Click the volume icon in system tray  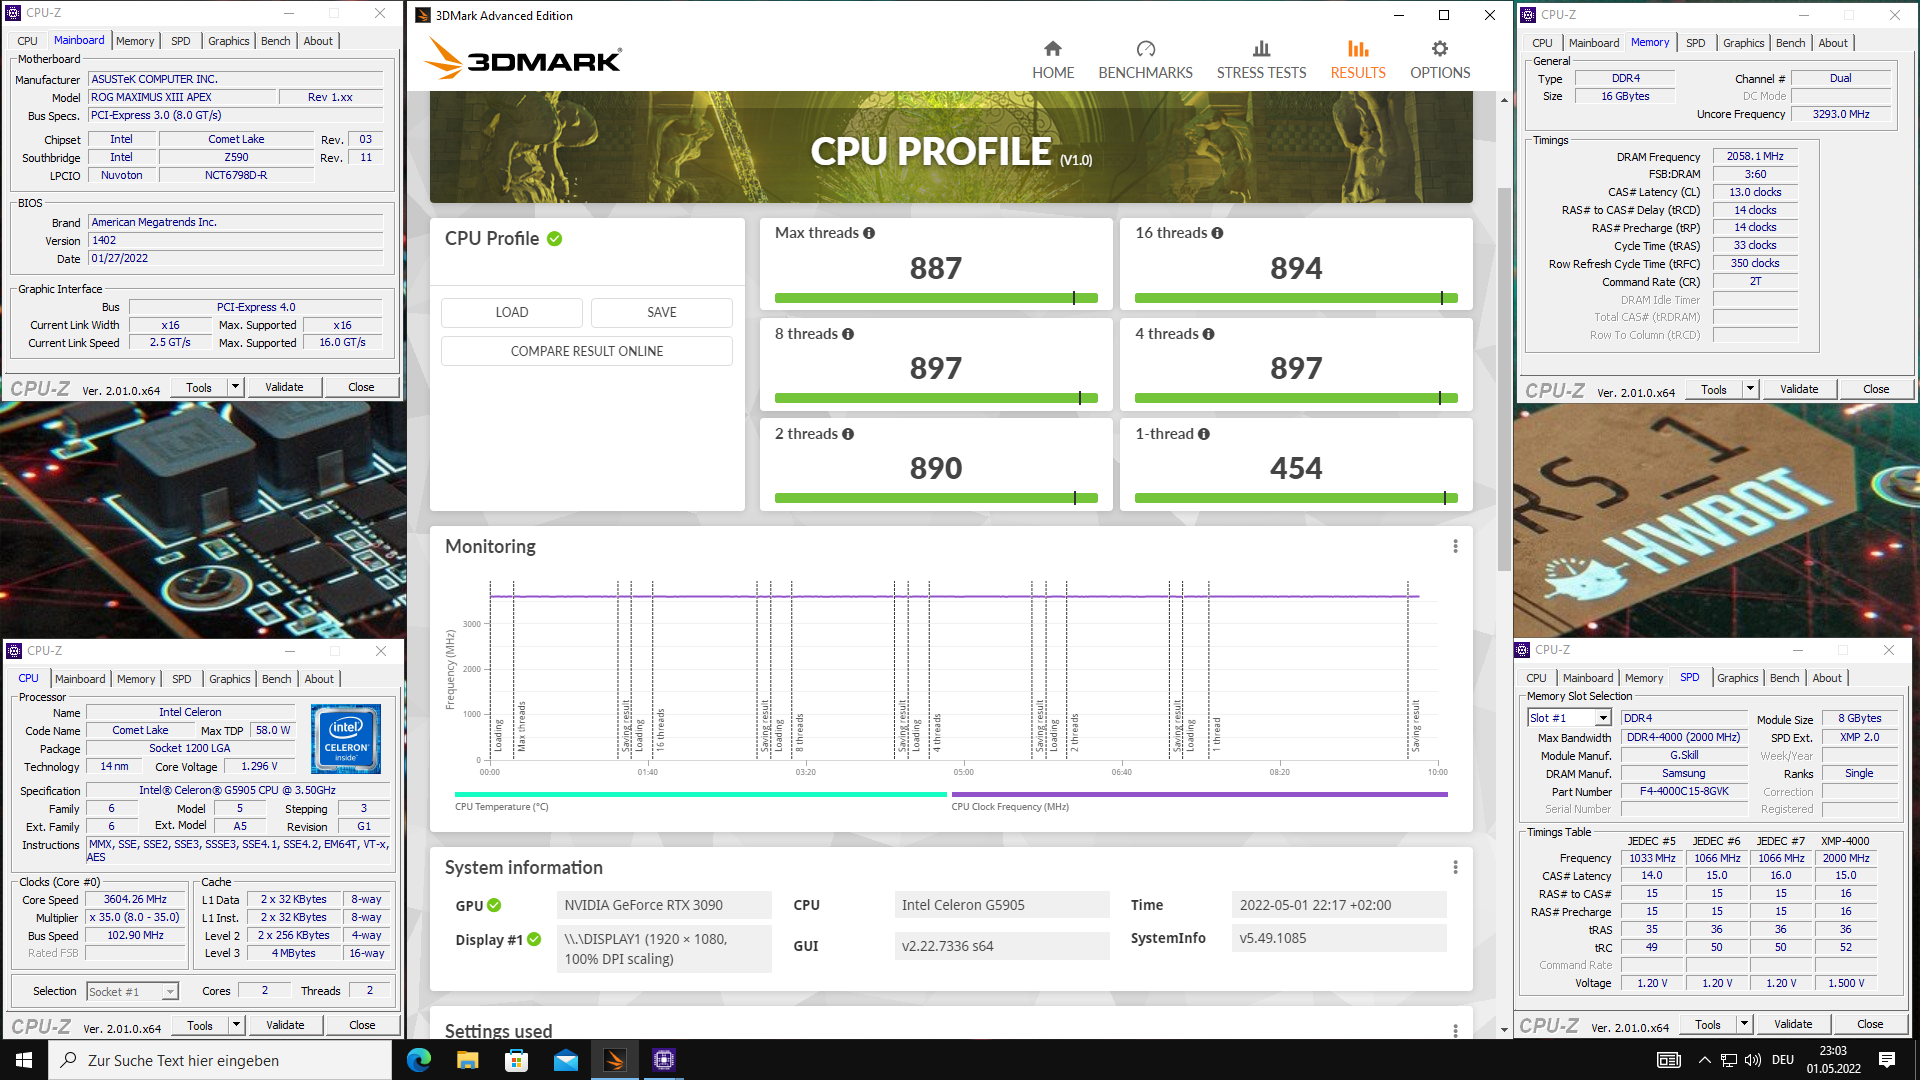(x=1753, y=1060)
